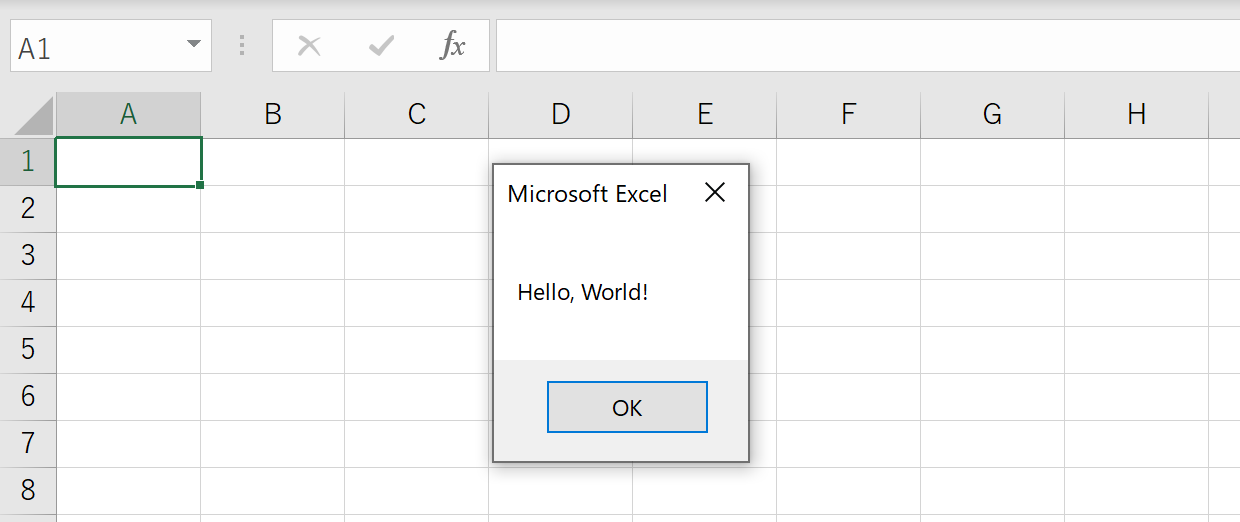
Task: Select column F header
Action: [x=848, y=115]
